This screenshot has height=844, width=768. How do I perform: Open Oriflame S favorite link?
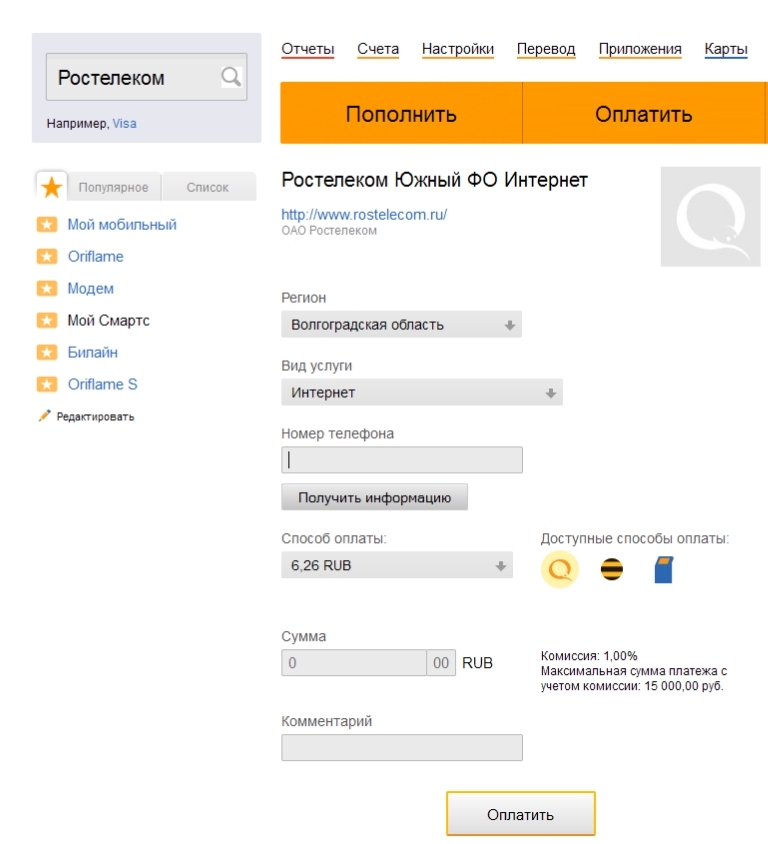[x=102, y=384]
